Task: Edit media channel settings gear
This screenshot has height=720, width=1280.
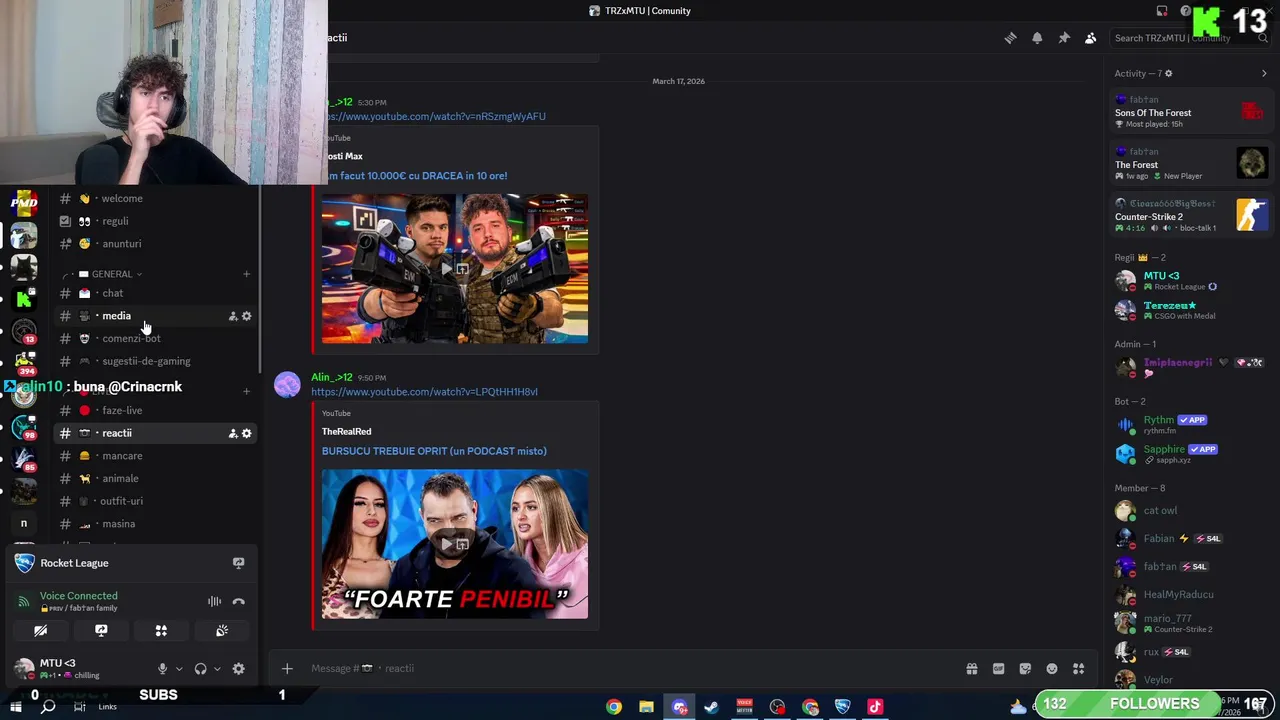Action: click(x=247, y=316)
